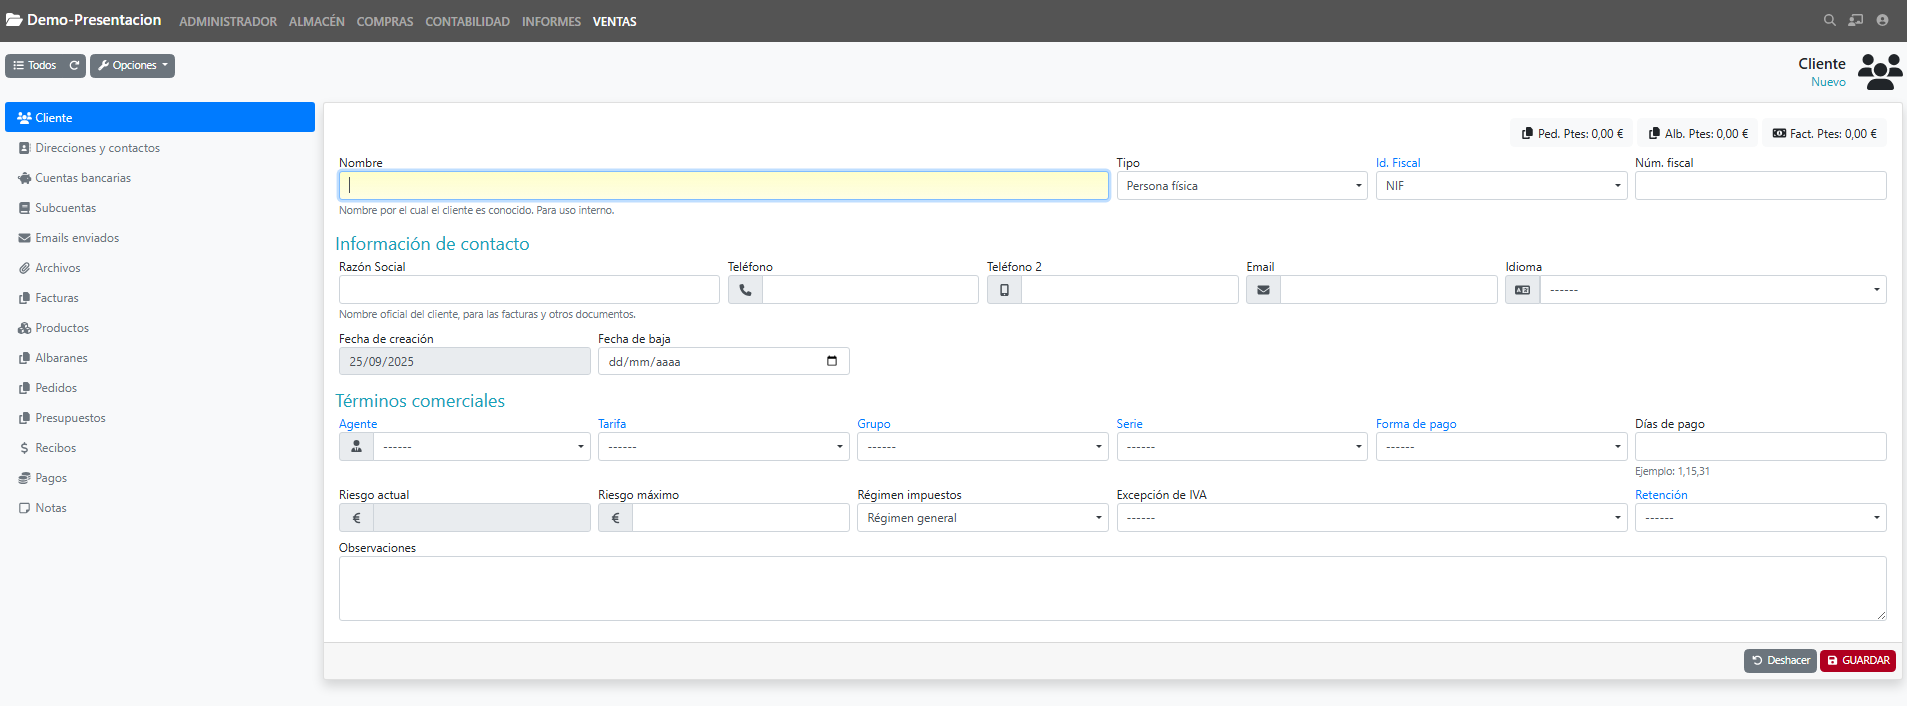
Task: Click the Todos list button
Action: pyautogui.click(x=35, y=65)
